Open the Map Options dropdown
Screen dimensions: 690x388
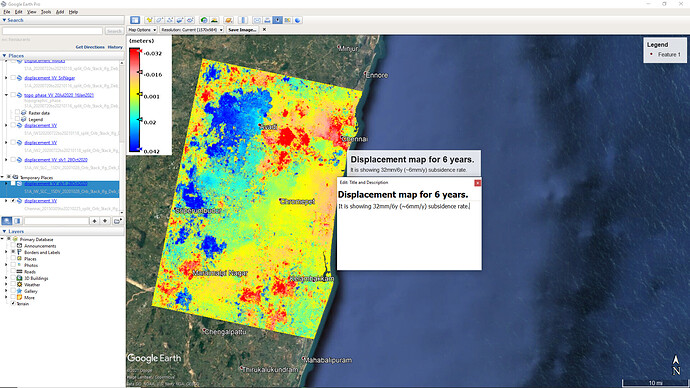point(142,29)
